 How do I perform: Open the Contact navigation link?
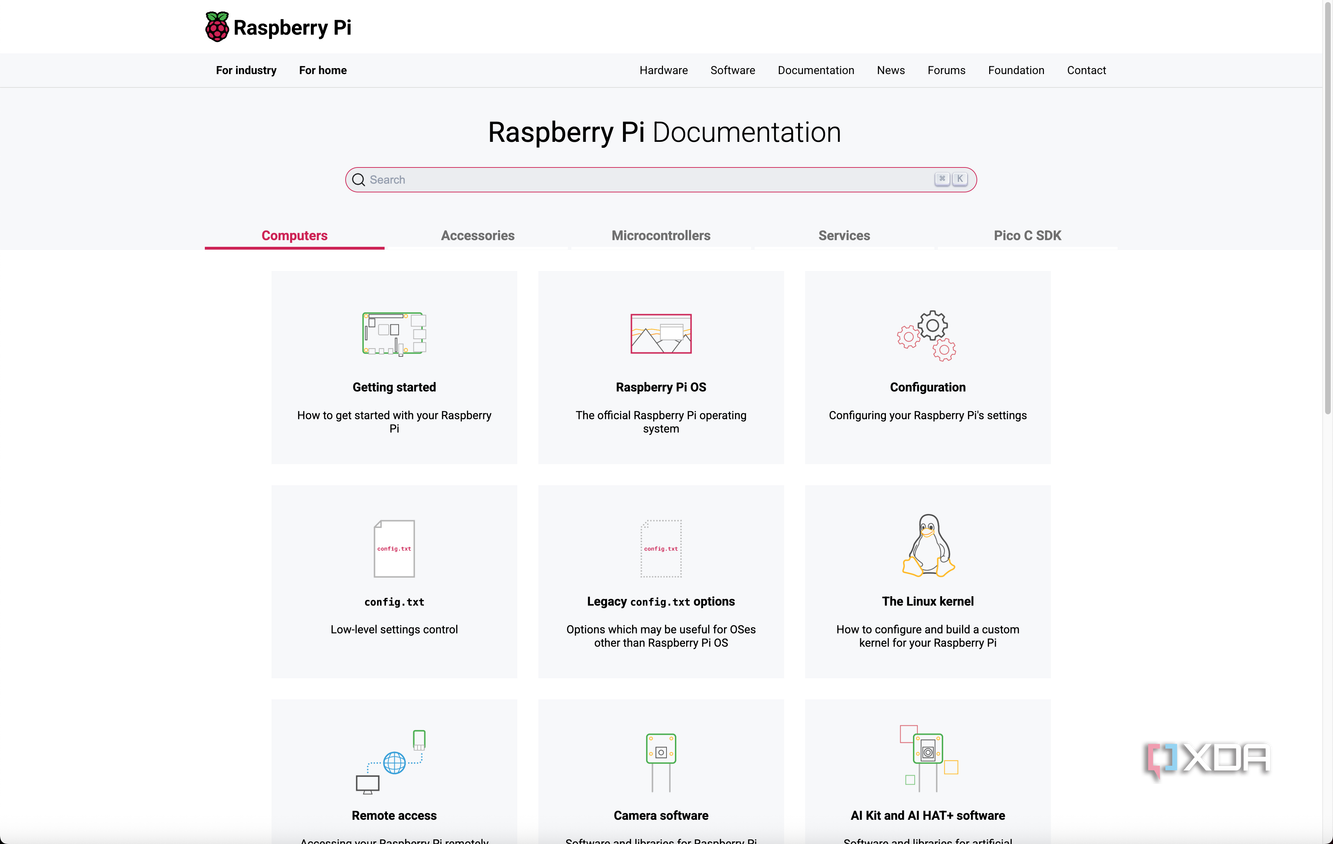(x=1086, y=70)
